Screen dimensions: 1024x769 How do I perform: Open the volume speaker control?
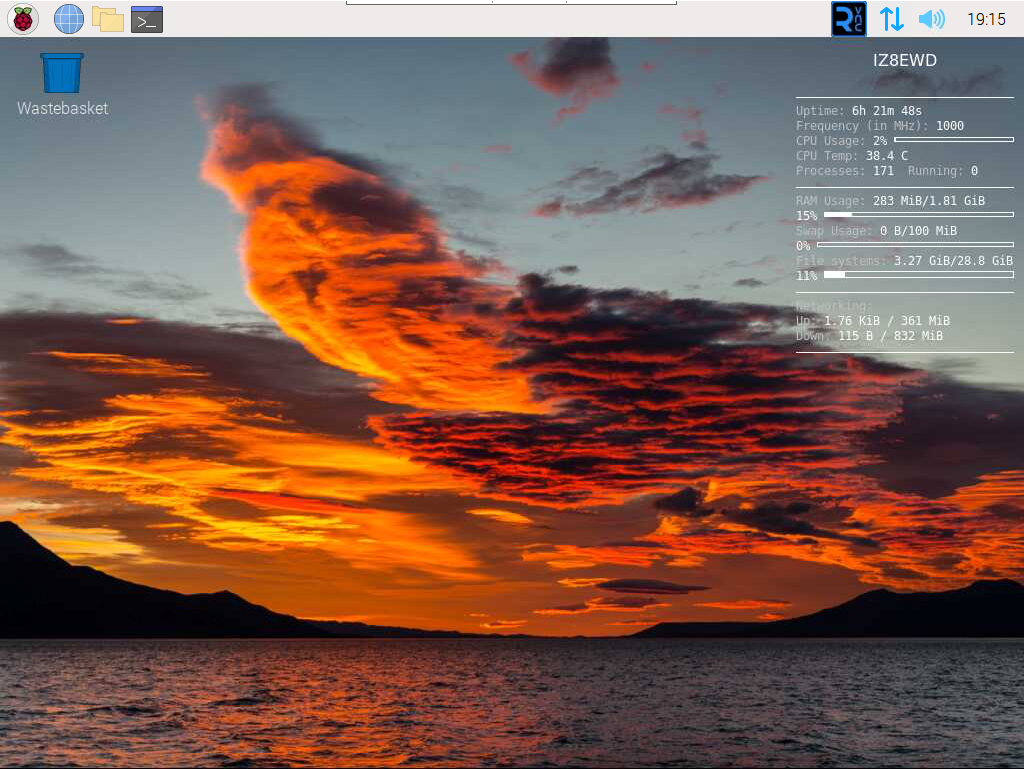click(931, 19)
